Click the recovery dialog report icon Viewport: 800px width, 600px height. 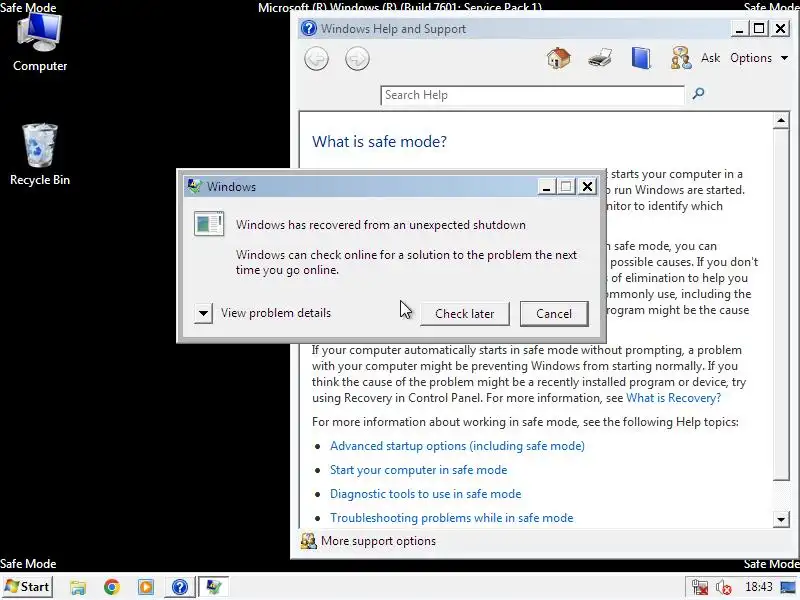(x=209, y=223)
